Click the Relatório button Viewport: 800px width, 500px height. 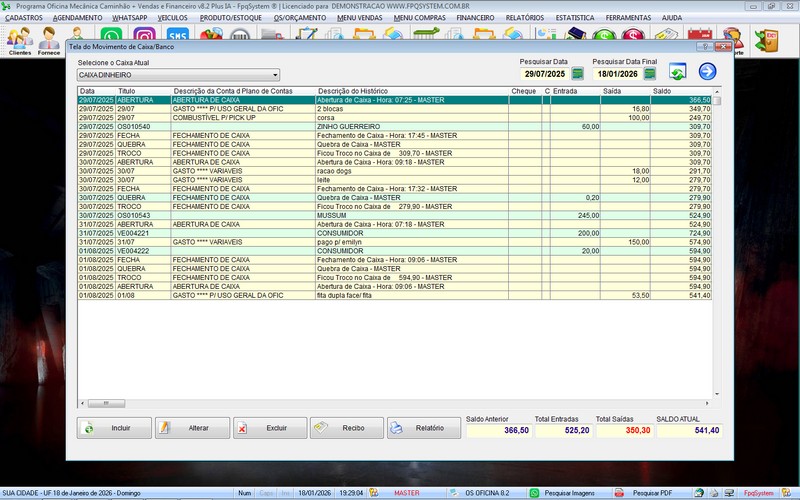[x=424, y=428]
